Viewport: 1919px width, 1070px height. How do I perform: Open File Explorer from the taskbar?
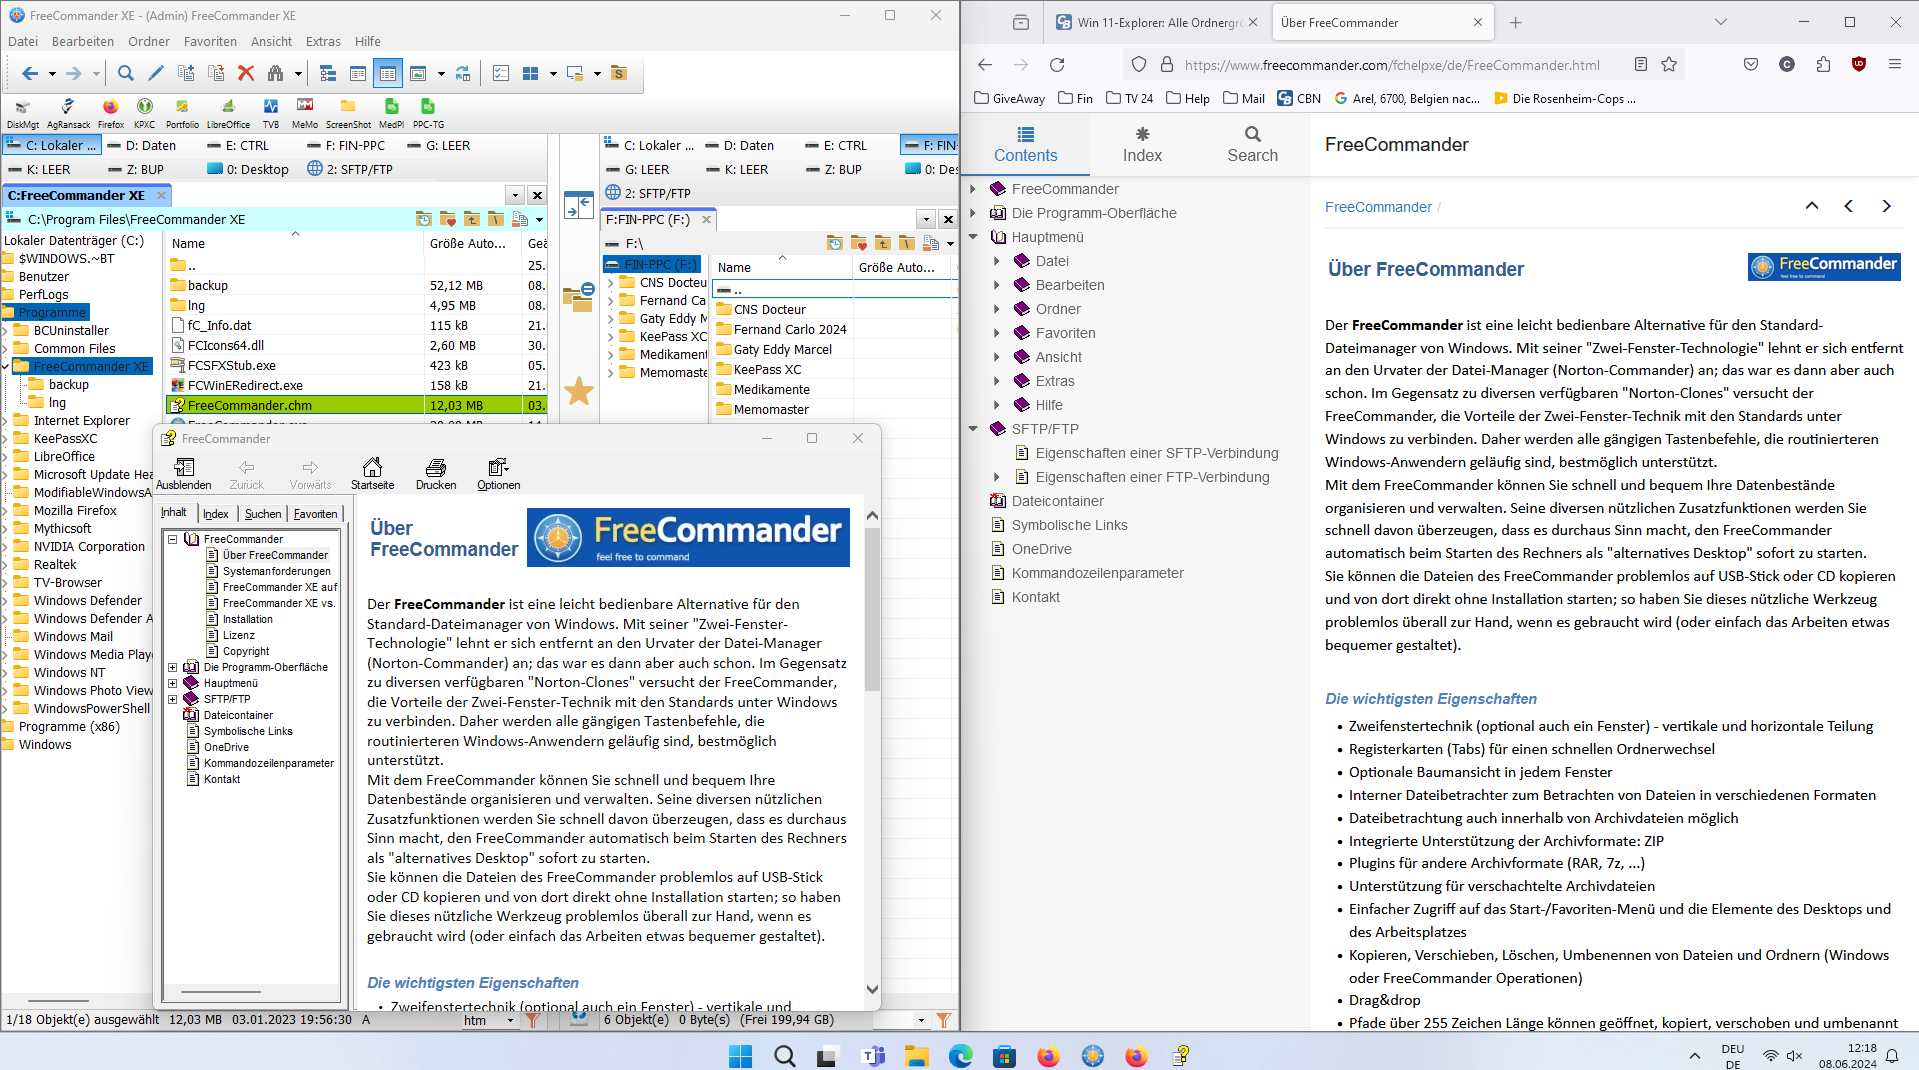coord(916,1056)
